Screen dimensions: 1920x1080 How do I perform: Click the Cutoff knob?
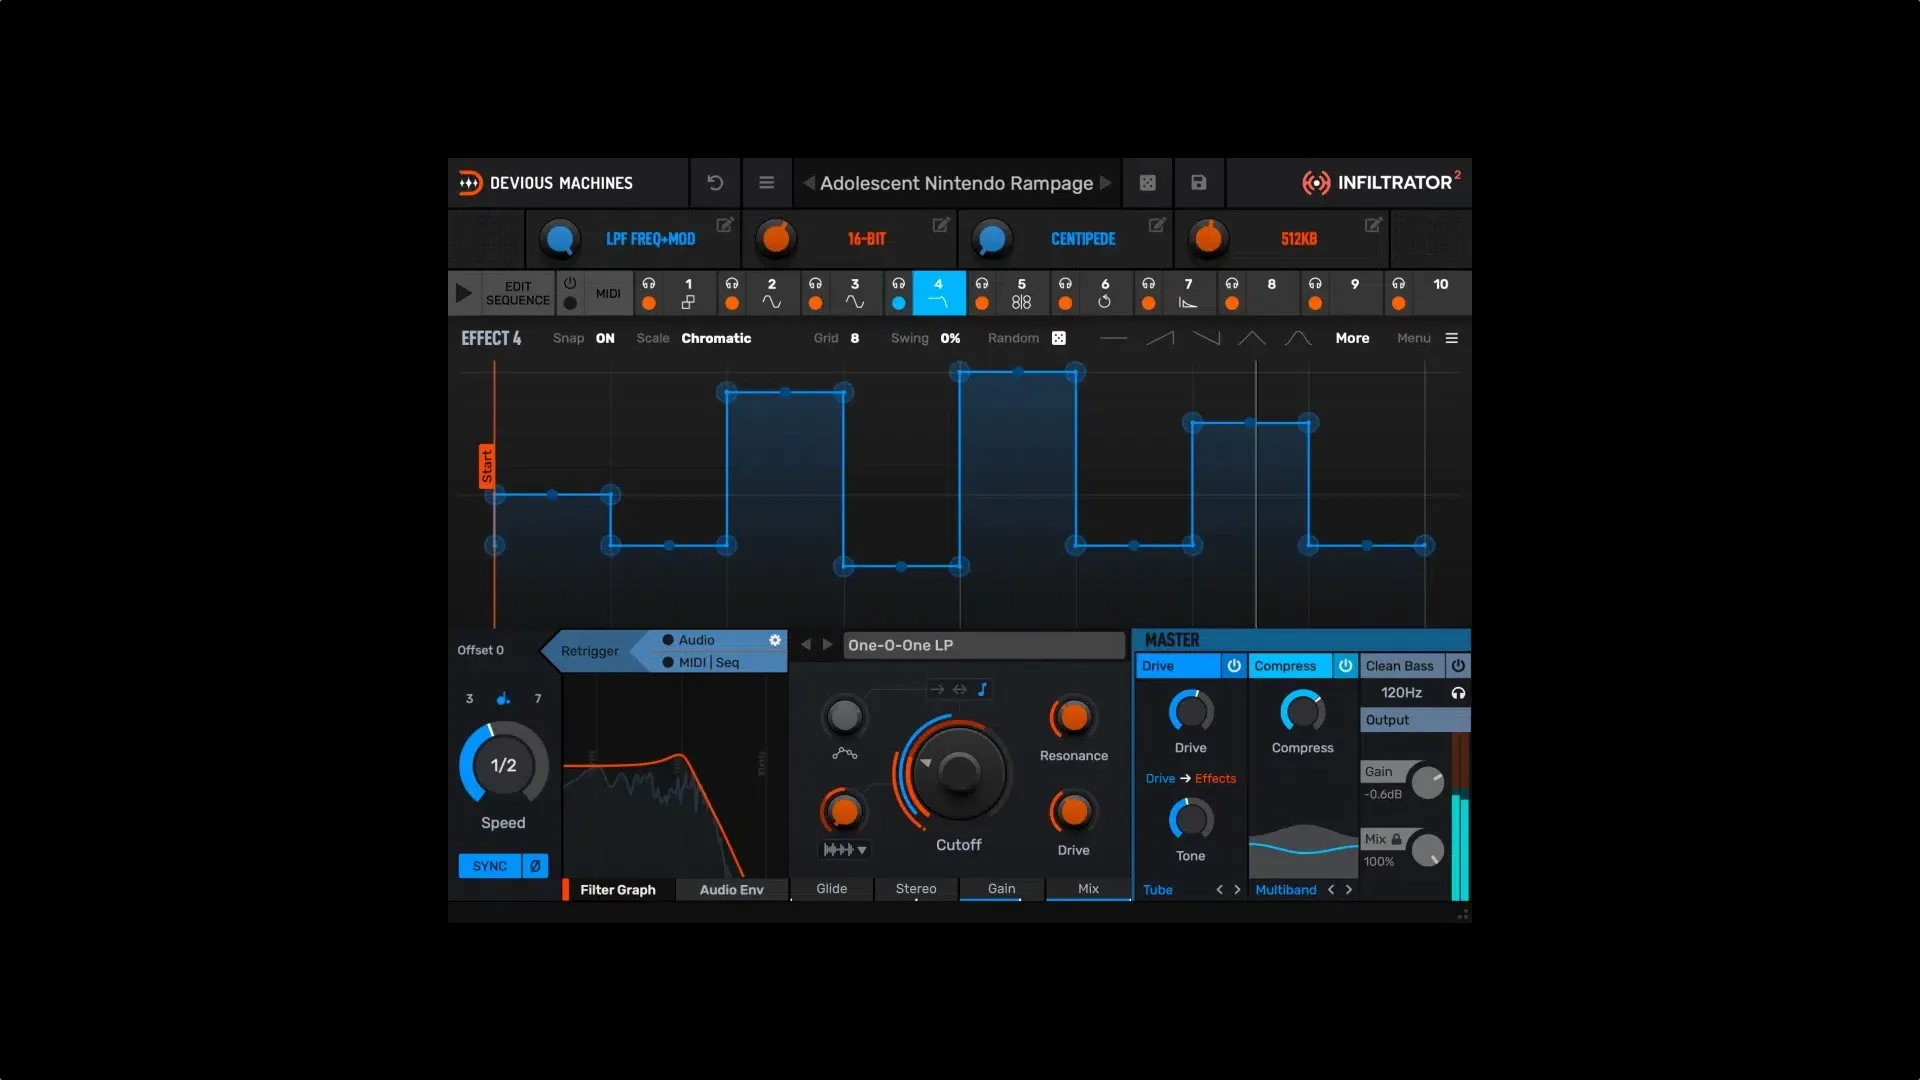958,772
